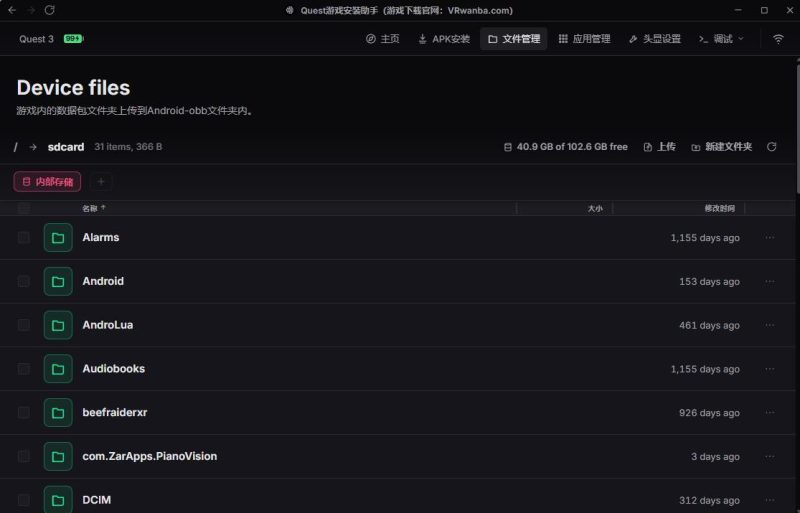Check the beefraiderxr folder checkbox

pos(23,412)
